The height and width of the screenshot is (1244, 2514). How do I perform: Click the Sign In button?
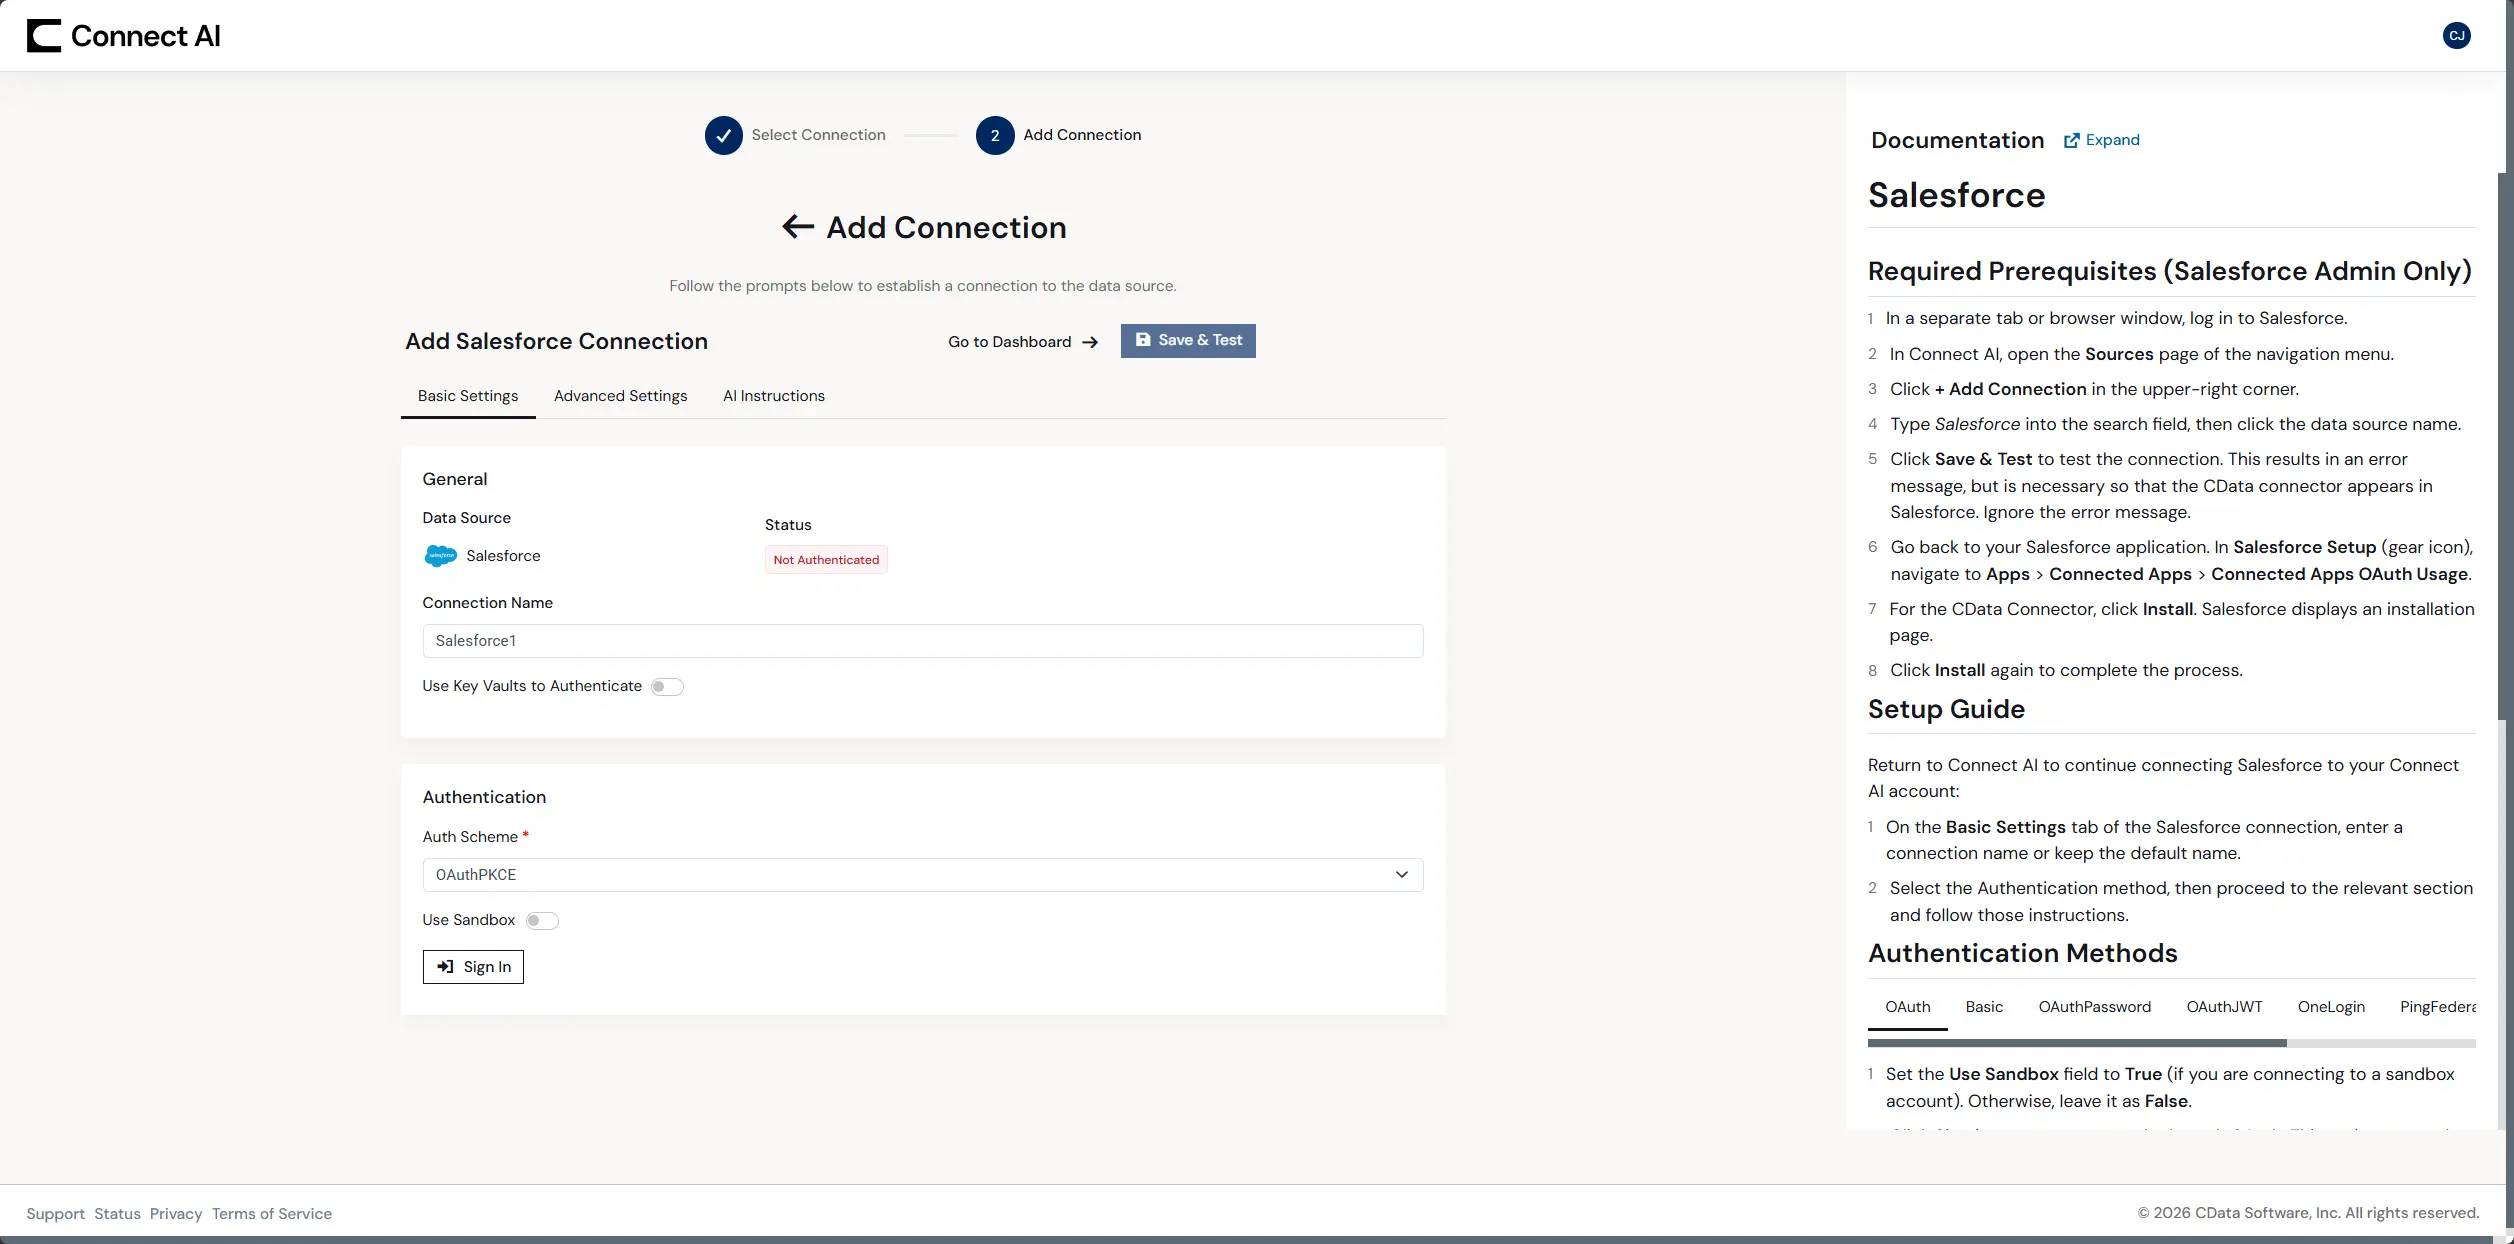(473, 967)
